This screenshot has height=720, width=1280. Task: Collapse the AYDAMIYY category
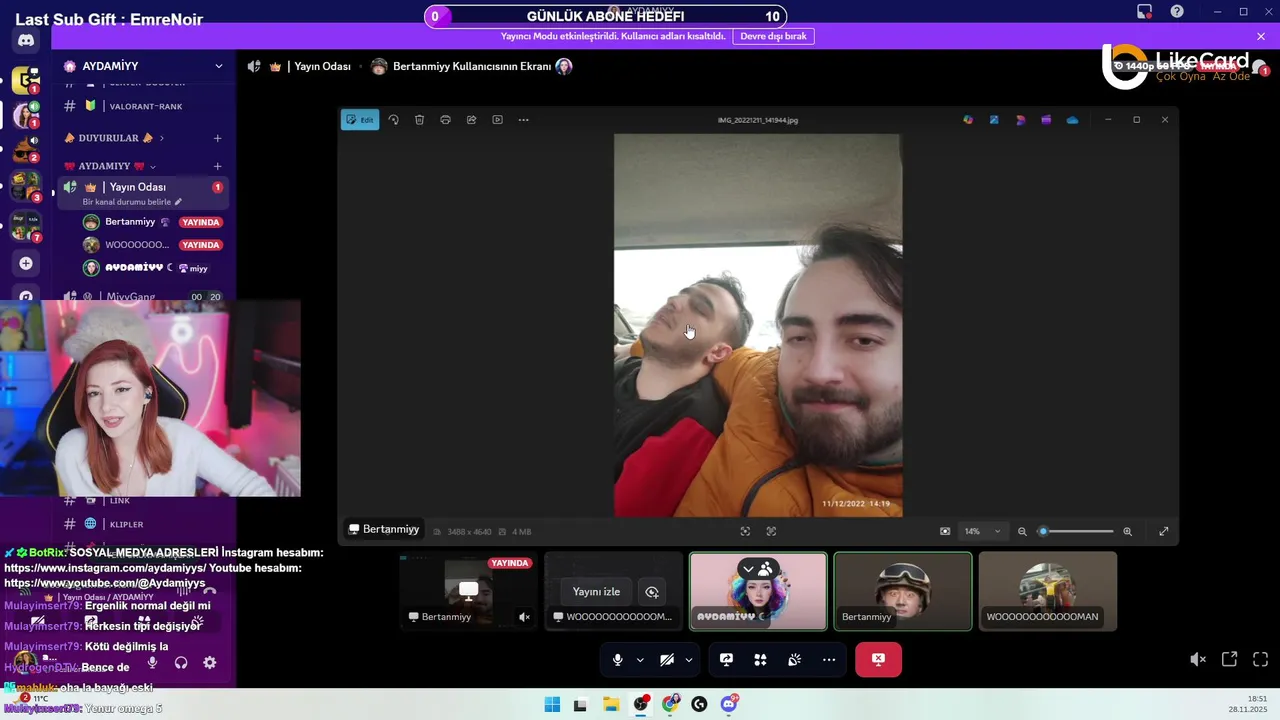click(110, 166)
